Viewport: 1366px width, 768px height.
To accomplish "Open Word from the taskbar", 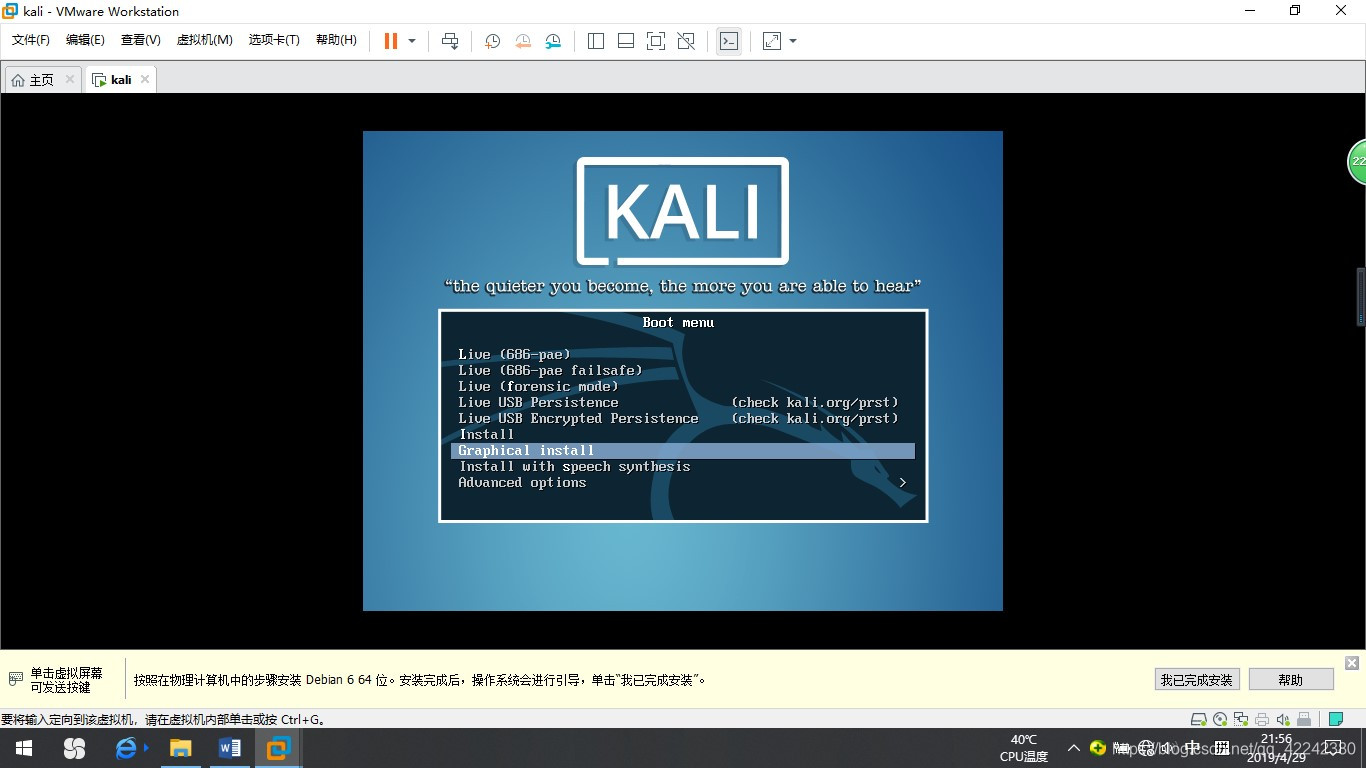I will point(229,748).
